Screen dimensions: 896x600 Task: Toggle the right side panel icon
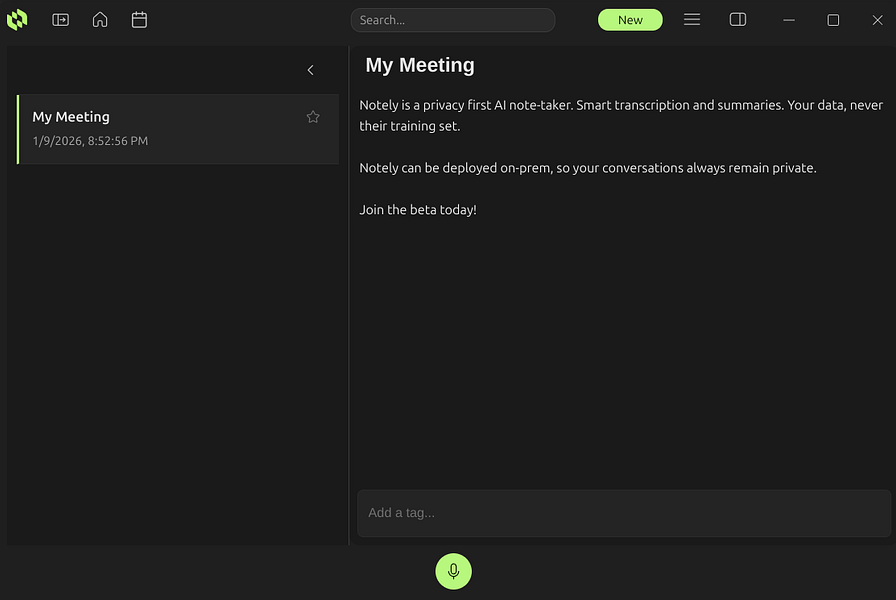click(738, 20)
